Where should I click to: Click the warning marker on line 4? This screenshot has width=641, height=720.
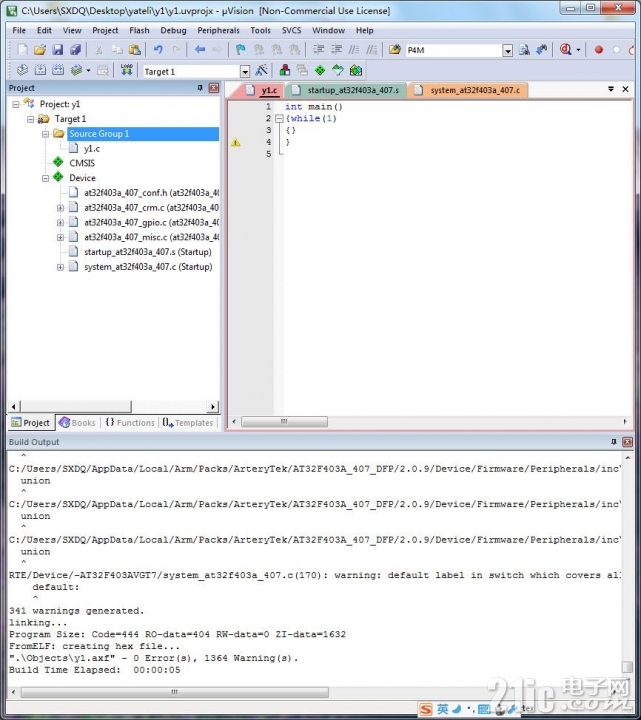point(236,142)
